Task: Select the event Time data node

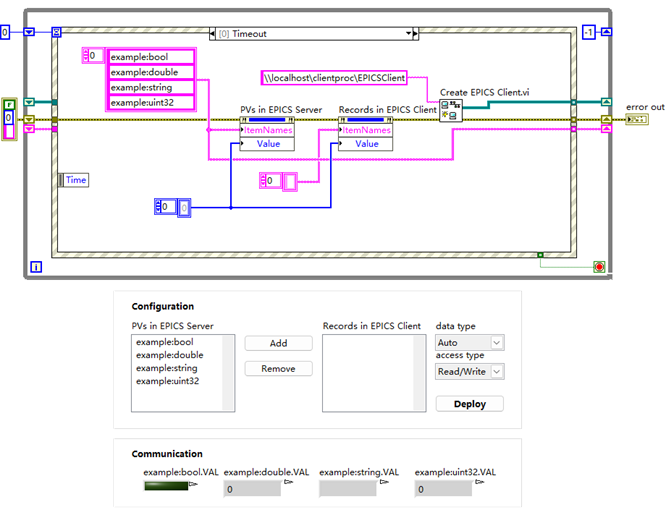Action: 73,180
